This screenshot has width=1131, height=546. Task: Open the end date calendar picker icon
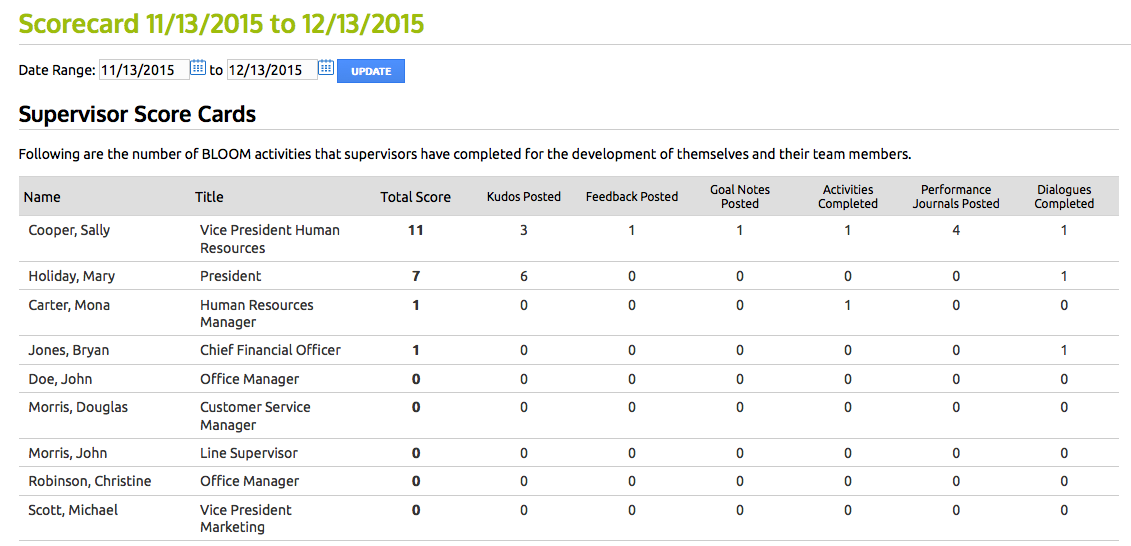326,68
